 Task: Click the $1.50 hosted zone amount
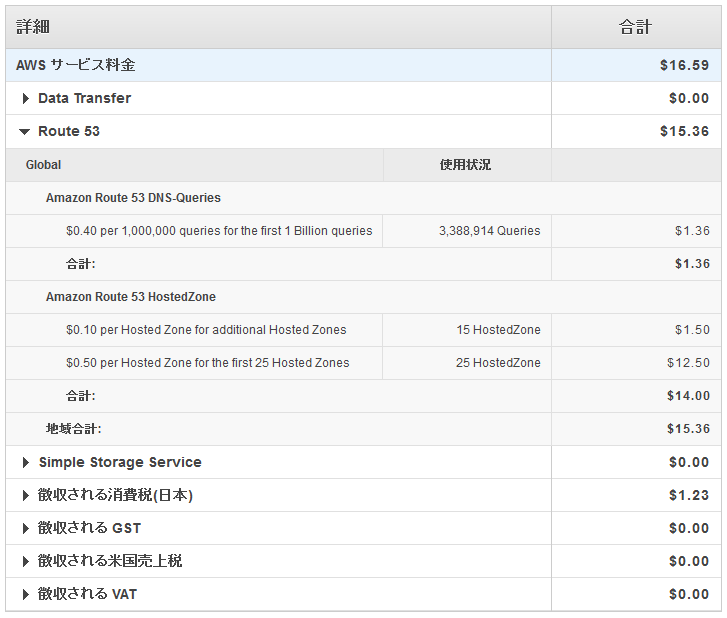[692, 330]
